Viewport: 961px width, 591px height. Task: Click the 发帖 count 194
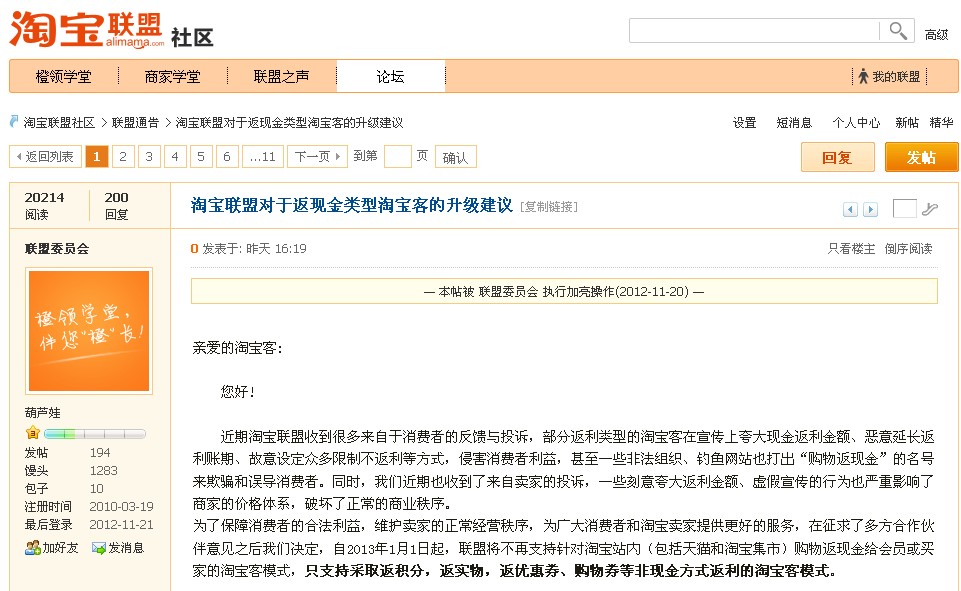coord(100,452)
